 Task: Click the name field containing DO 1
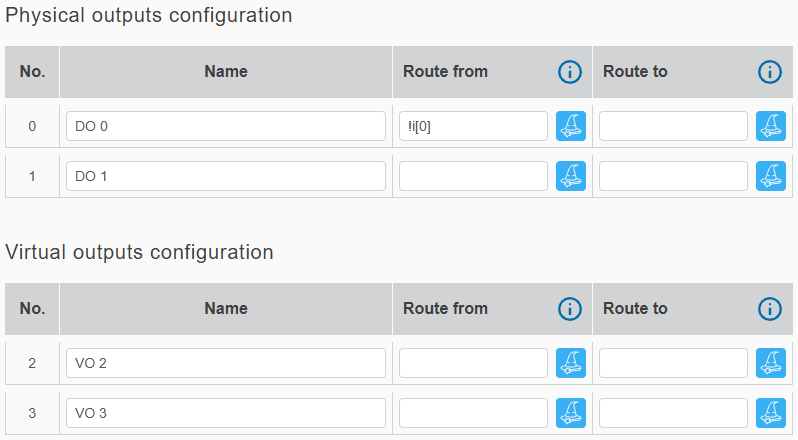click(x=225, y=176)
